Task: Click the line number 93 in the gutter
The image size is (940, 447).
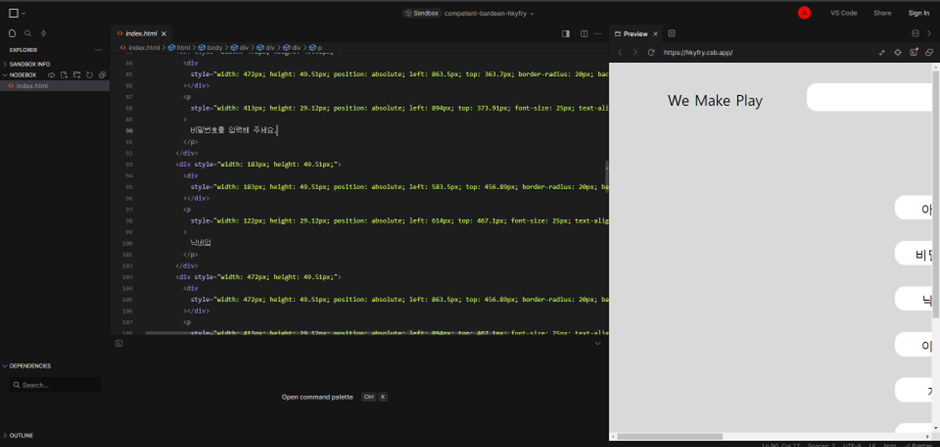Action: click(x=129, y=164)
